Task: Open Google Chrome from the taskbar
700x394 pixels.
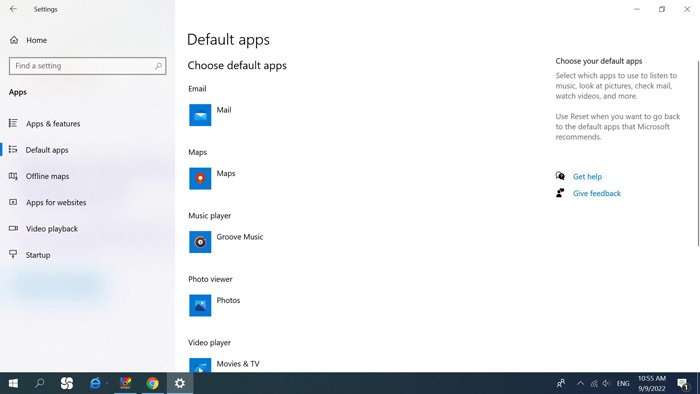Action: (152, 383)
